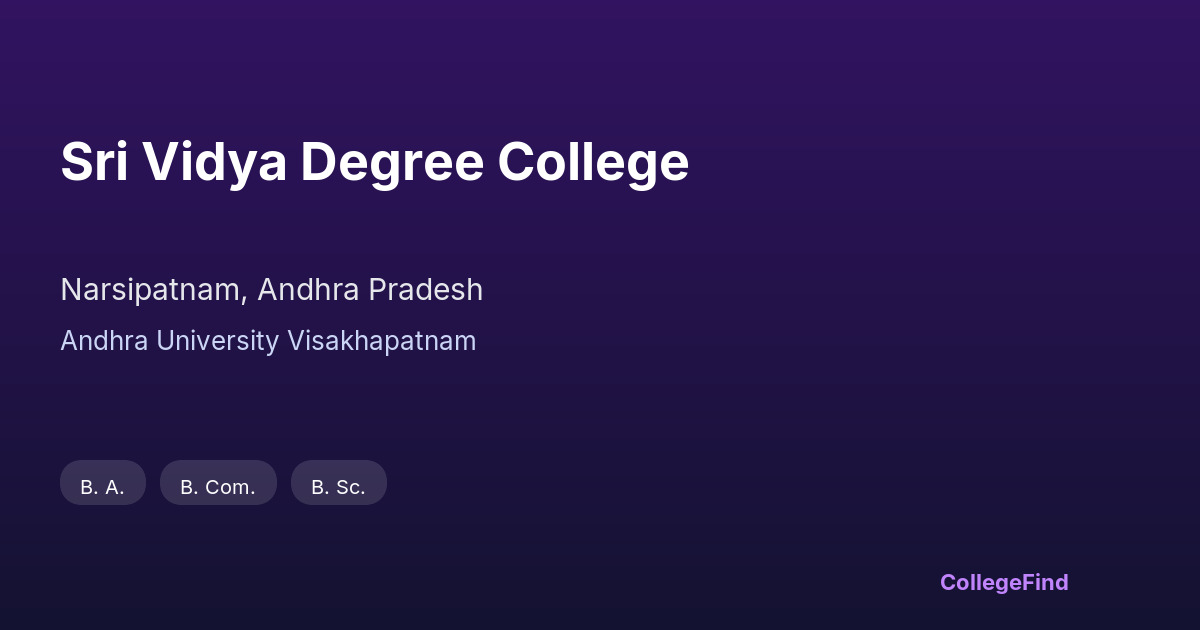Pick the B. Sc. course tag
The height and width of the screenshot is (630, 1200).
tap(338, 483)
